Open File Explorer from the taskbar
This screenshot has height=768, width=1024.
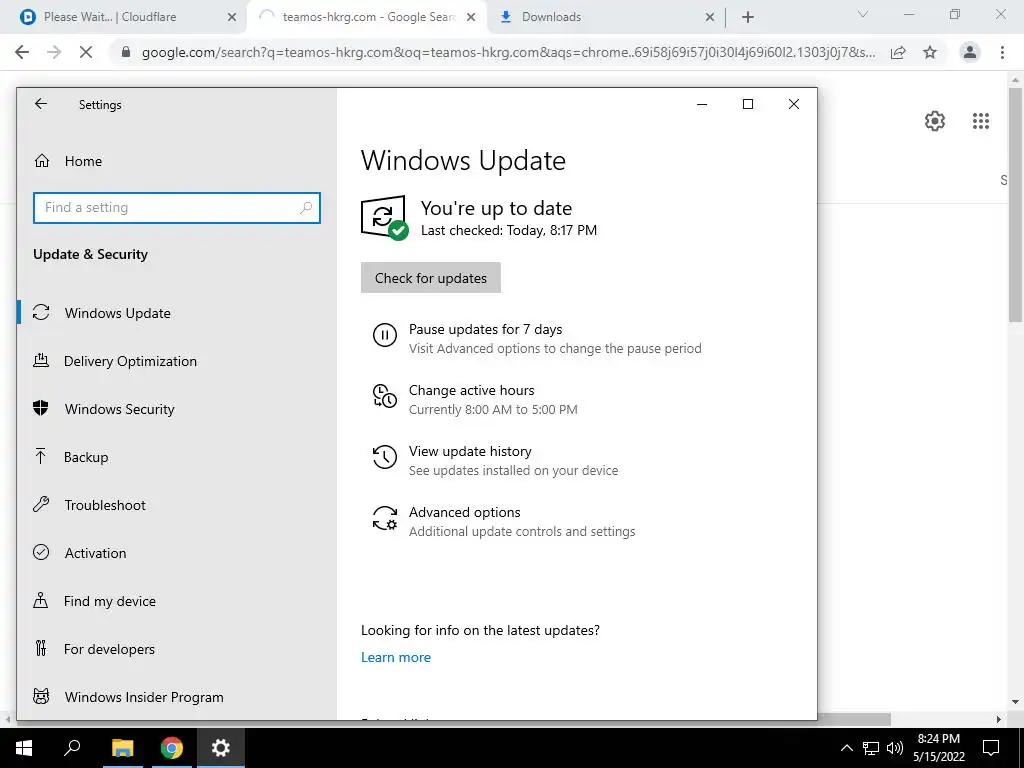pyautogui.click(x=122, y=748)
